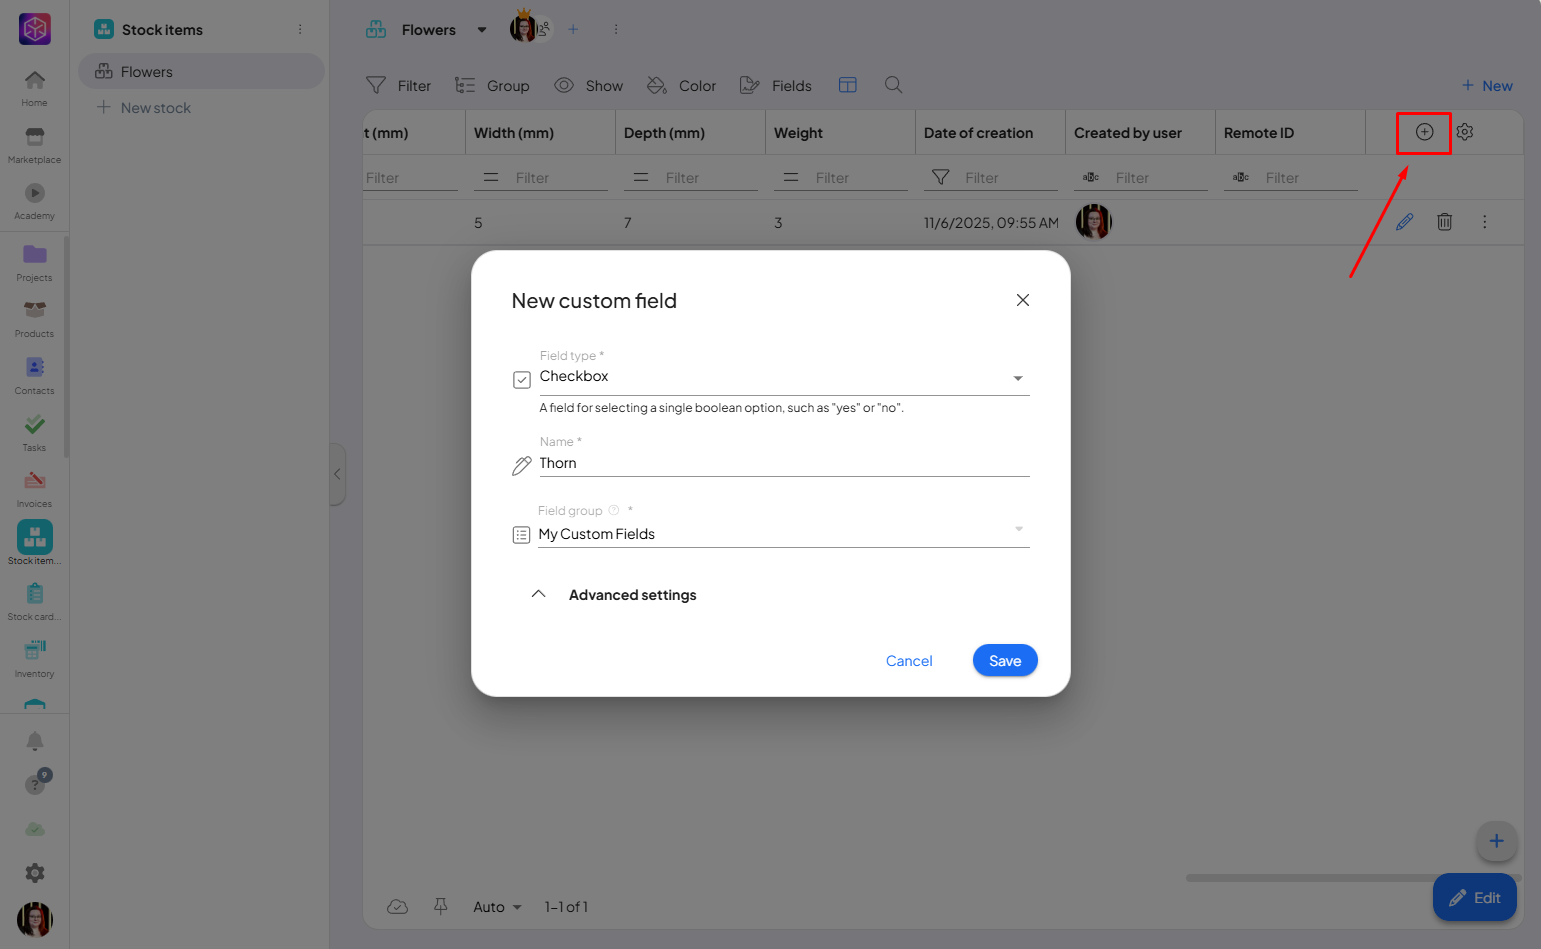Open the Auto page size dropdown
The width and height of the screenshot is (1541, 949).
[497, 907]
